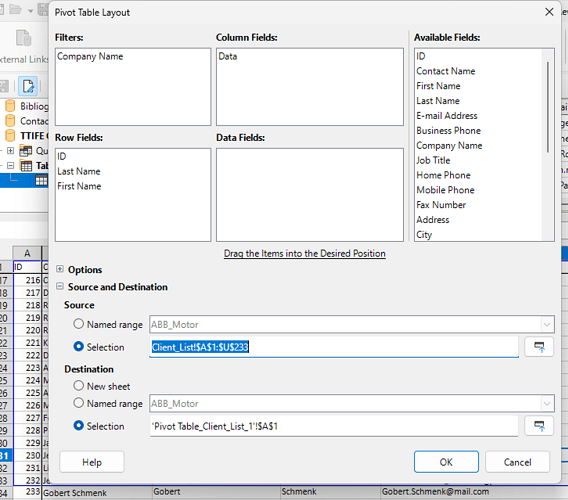Select the Destination Named range radio button
The image size is (568, 500).
[x=79, y=403]
